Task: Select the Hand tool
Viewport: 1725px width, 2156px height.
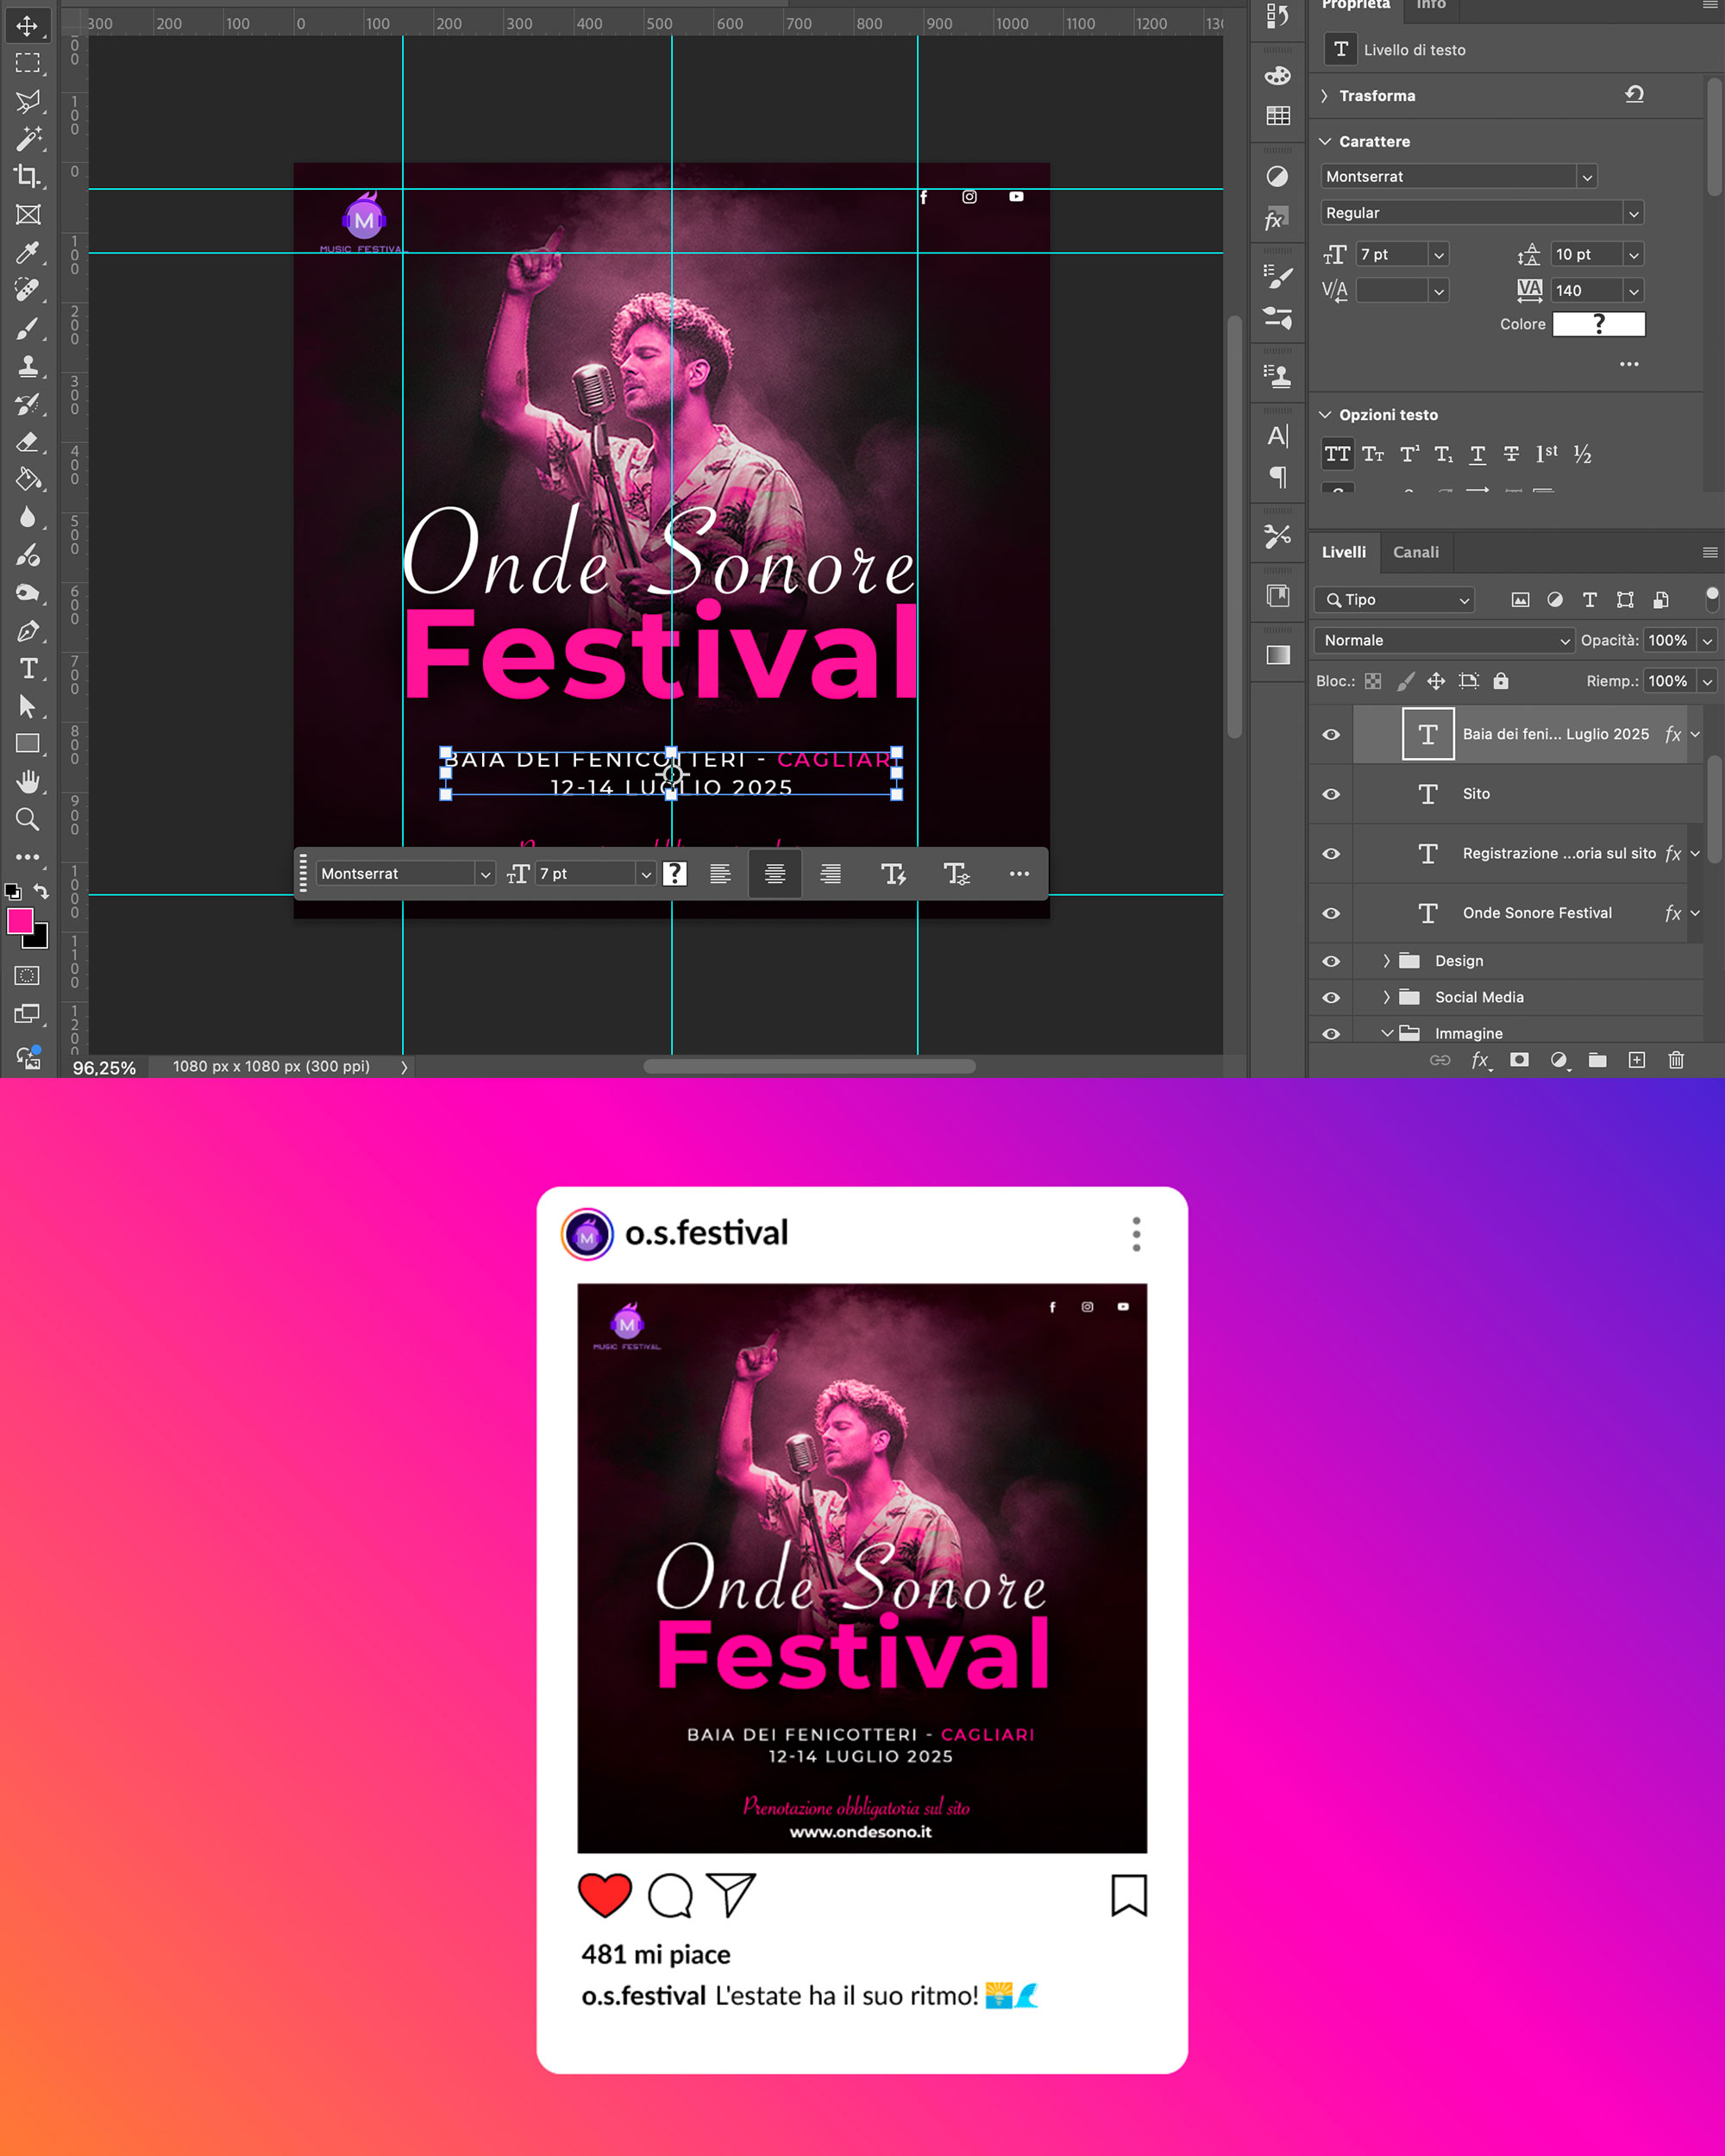Action: (x=28, y=781)
